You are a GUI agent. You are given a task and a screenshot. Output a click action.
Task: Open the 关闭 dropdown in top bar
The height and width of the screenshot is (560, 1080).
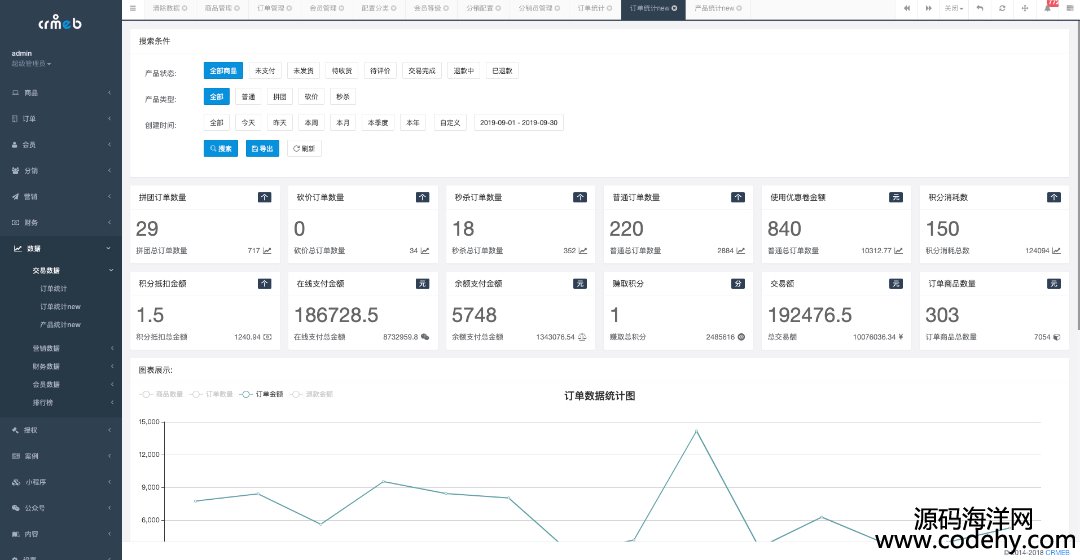point(955,8)
